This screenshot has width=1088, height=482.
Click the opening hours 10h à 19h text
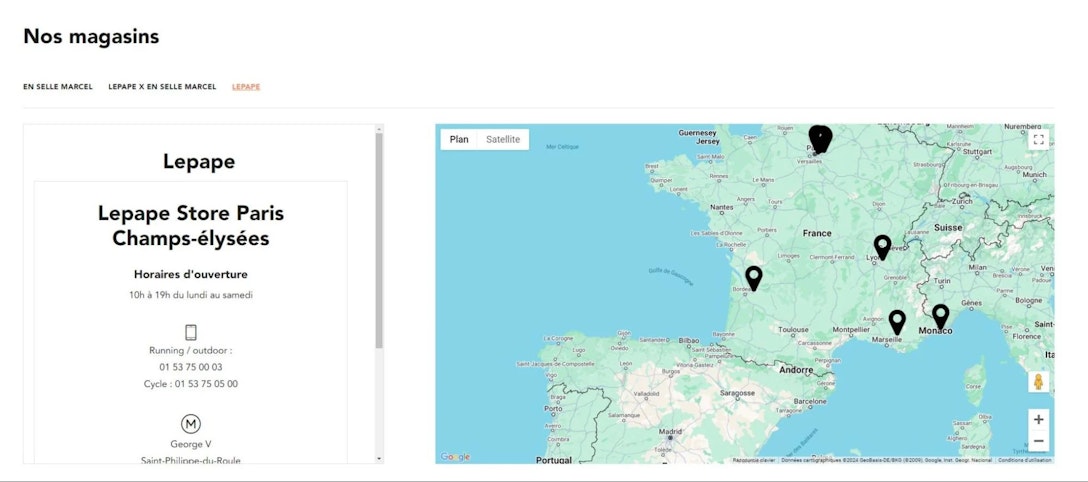[x=191, y=295]
